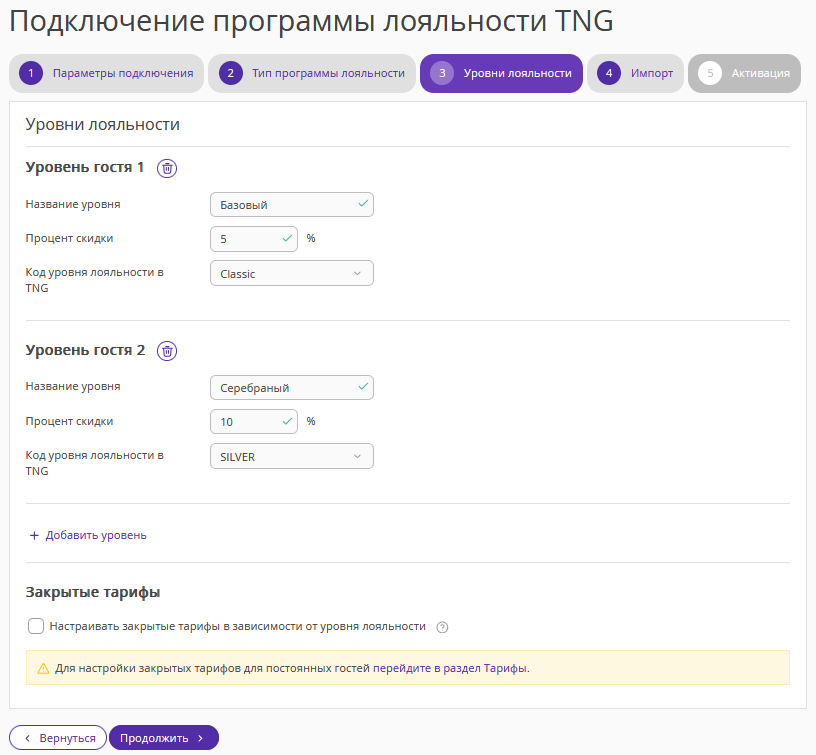
Task: Edit level name field Базовый
Action: pos(292,204)
